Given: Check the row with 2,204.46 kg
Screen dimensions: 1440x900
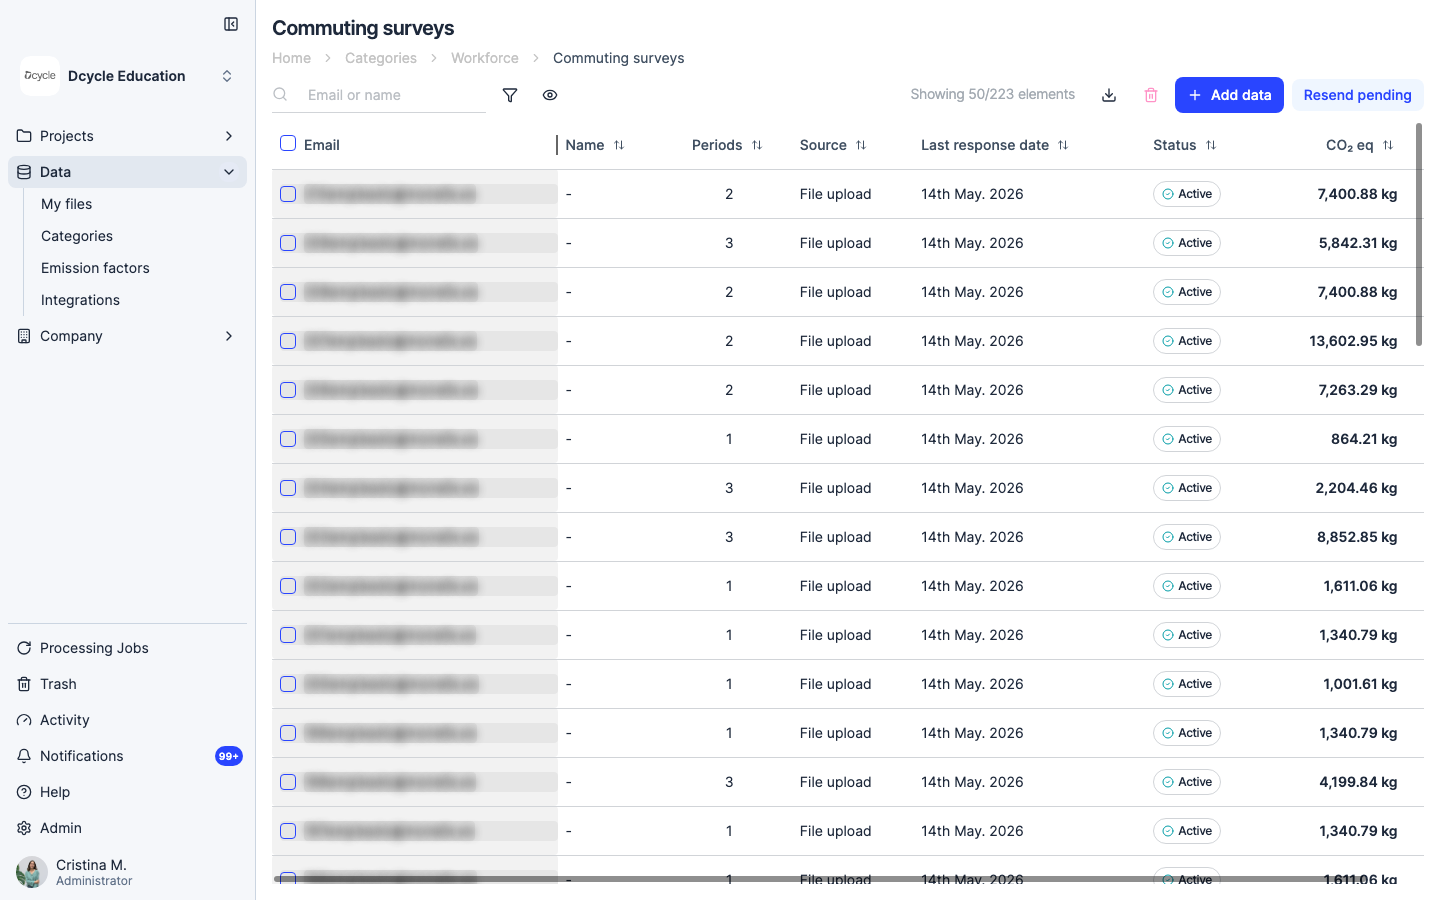Looking at the screenshot, I should (288, 488).
